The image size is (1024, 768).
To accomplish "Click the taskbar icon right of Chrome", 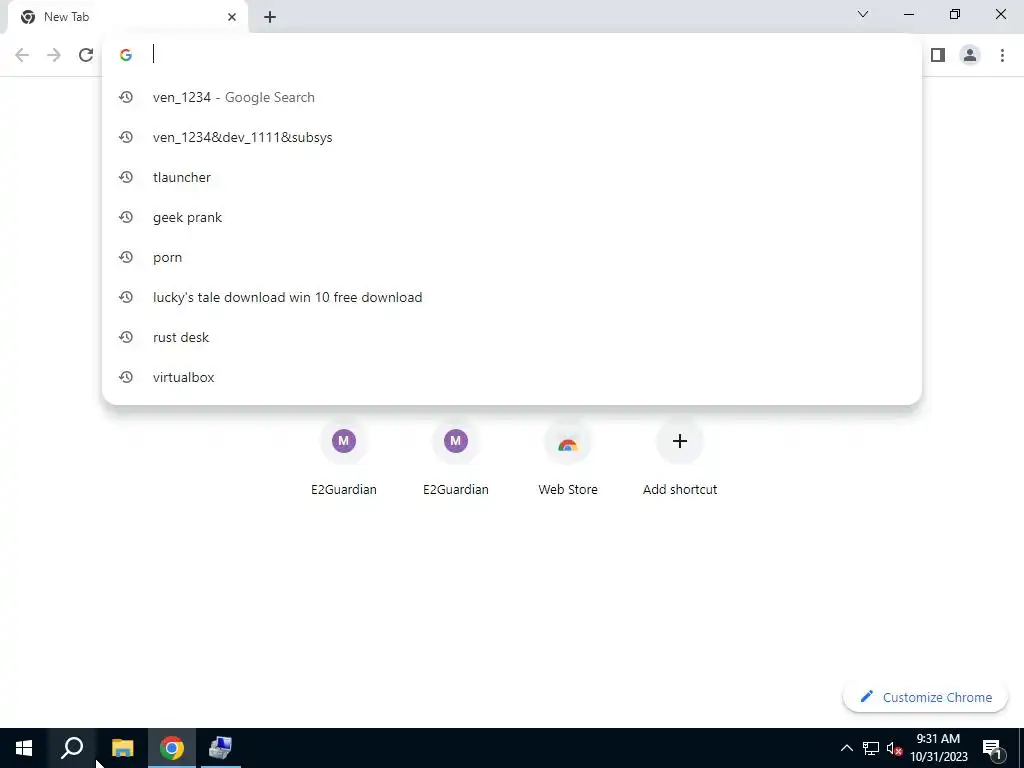I will pyautogui.click(x=220, y=748).
